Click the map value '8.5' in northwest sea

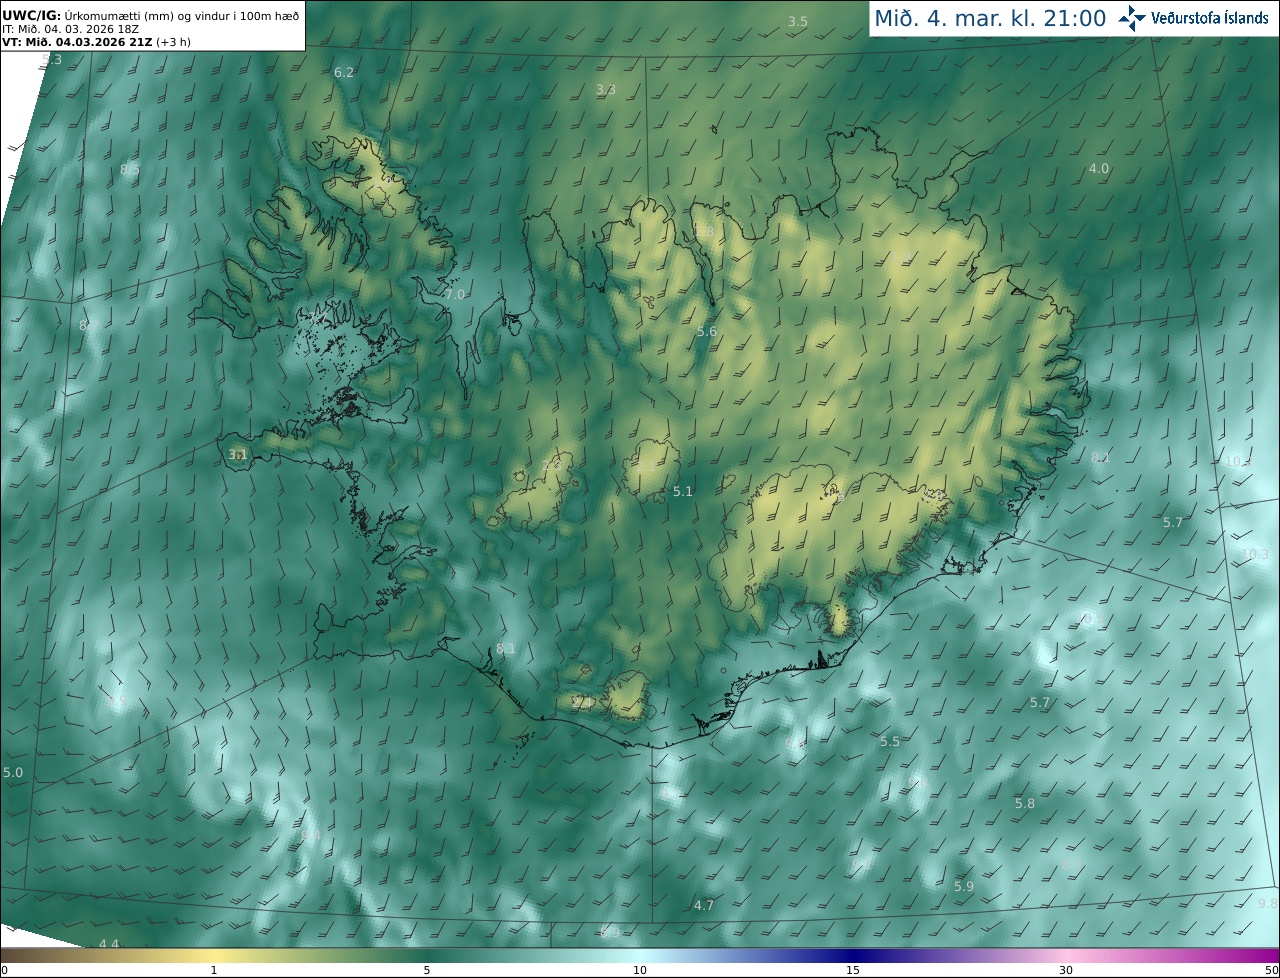coord(130,170)
